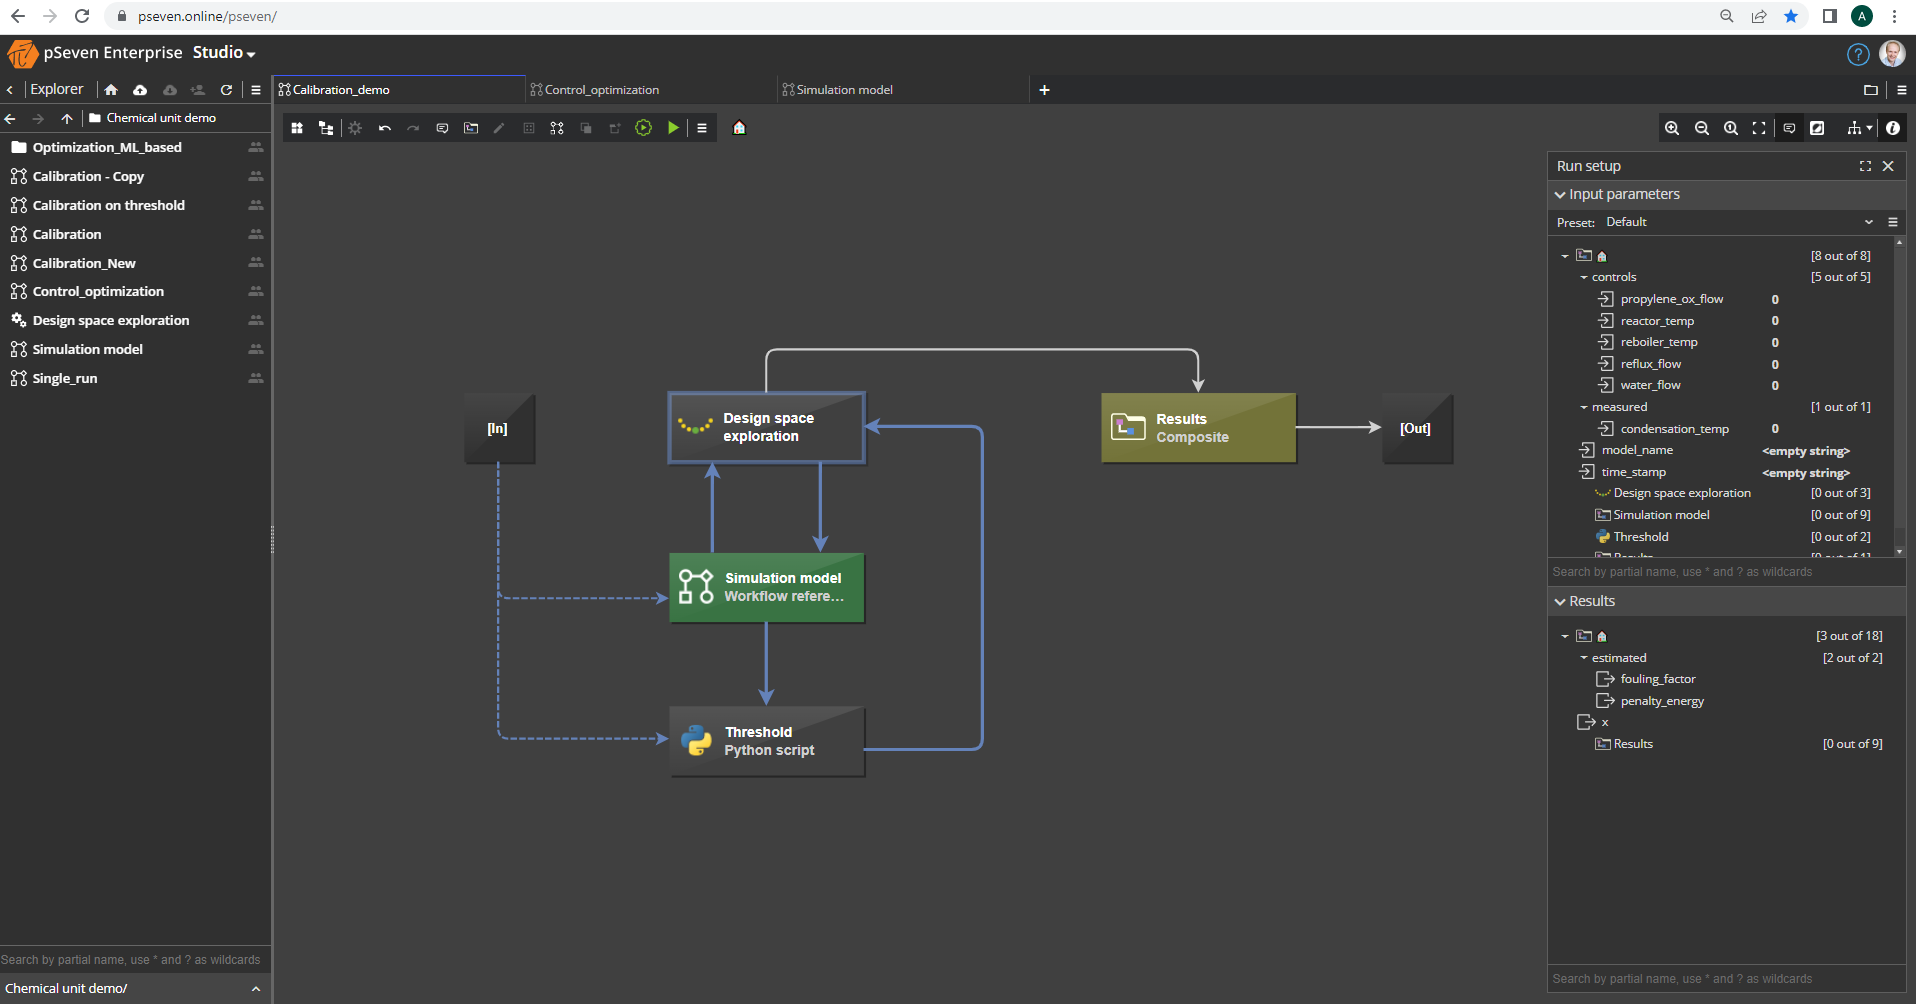This screenshot has height=1004, width=1916.
Task: Undo the last workflow edit
Action: (x=384, y=128)
